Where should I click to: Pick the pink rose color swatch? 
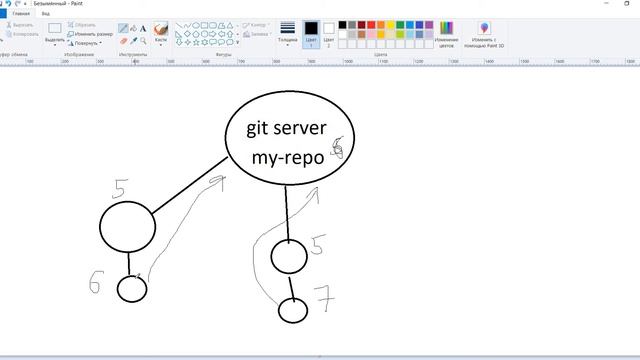pyautogui.click(x=371, y=35)
